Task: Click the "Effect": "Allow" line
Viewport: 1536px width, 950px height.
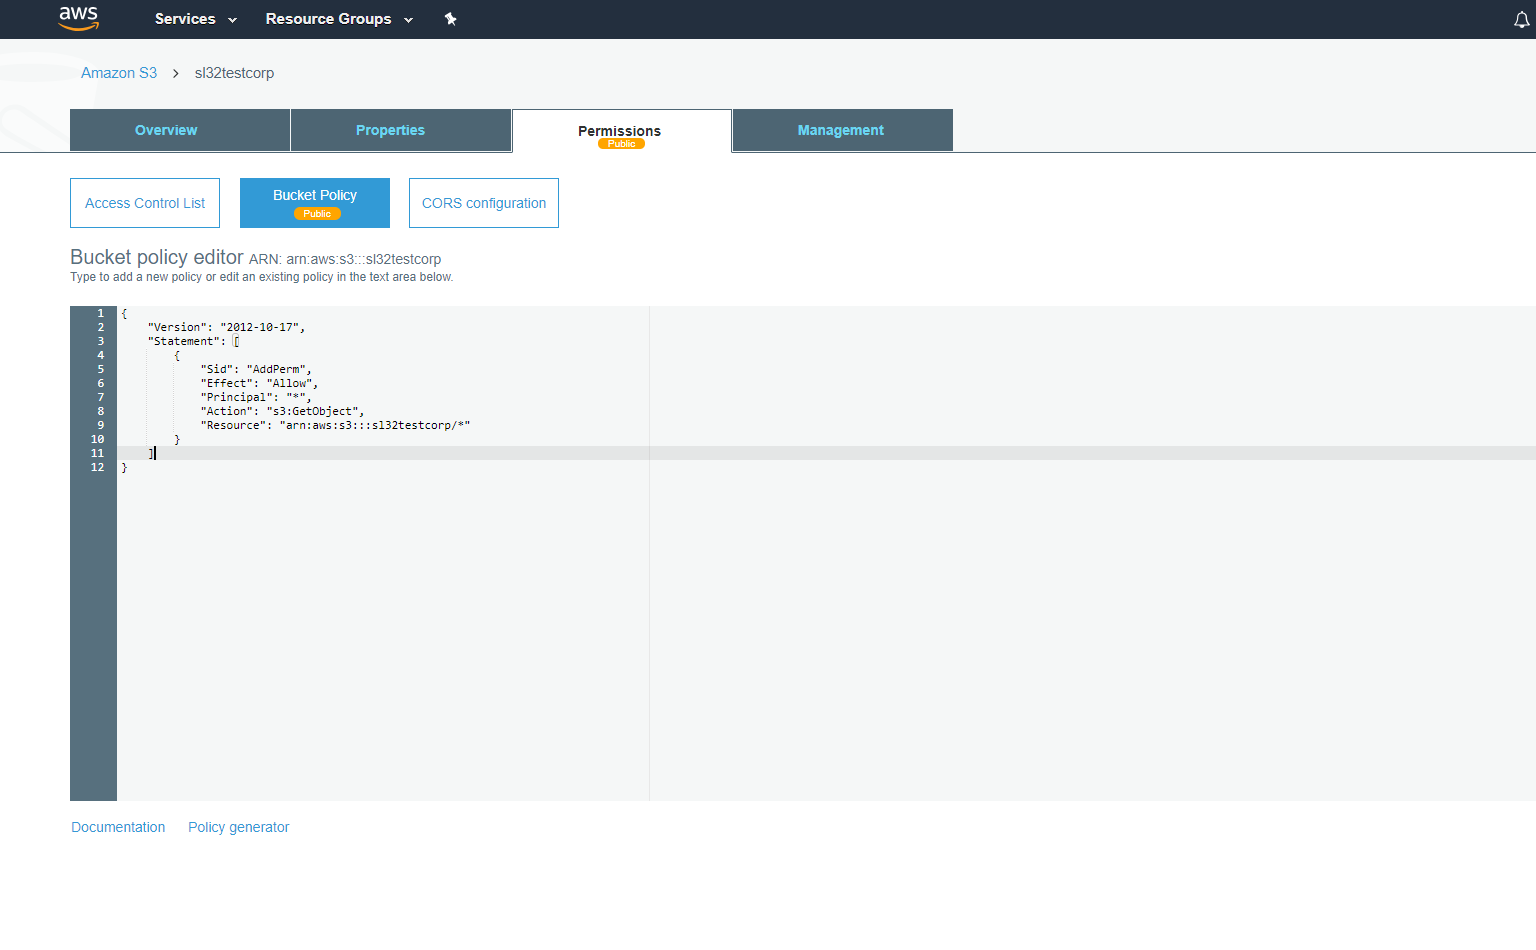Action: 259,383
